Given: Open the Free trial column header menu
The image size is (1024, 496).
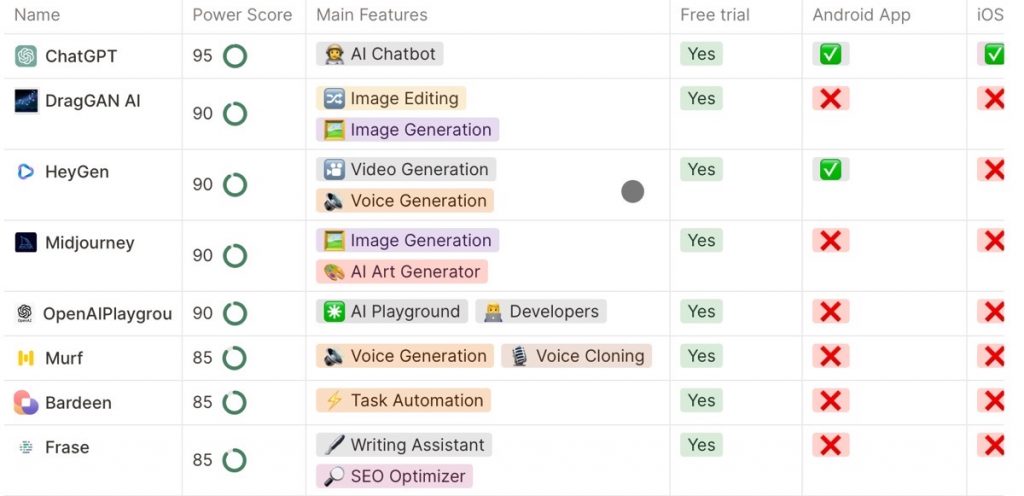Looking at the screenshot, I should [715, 15].
